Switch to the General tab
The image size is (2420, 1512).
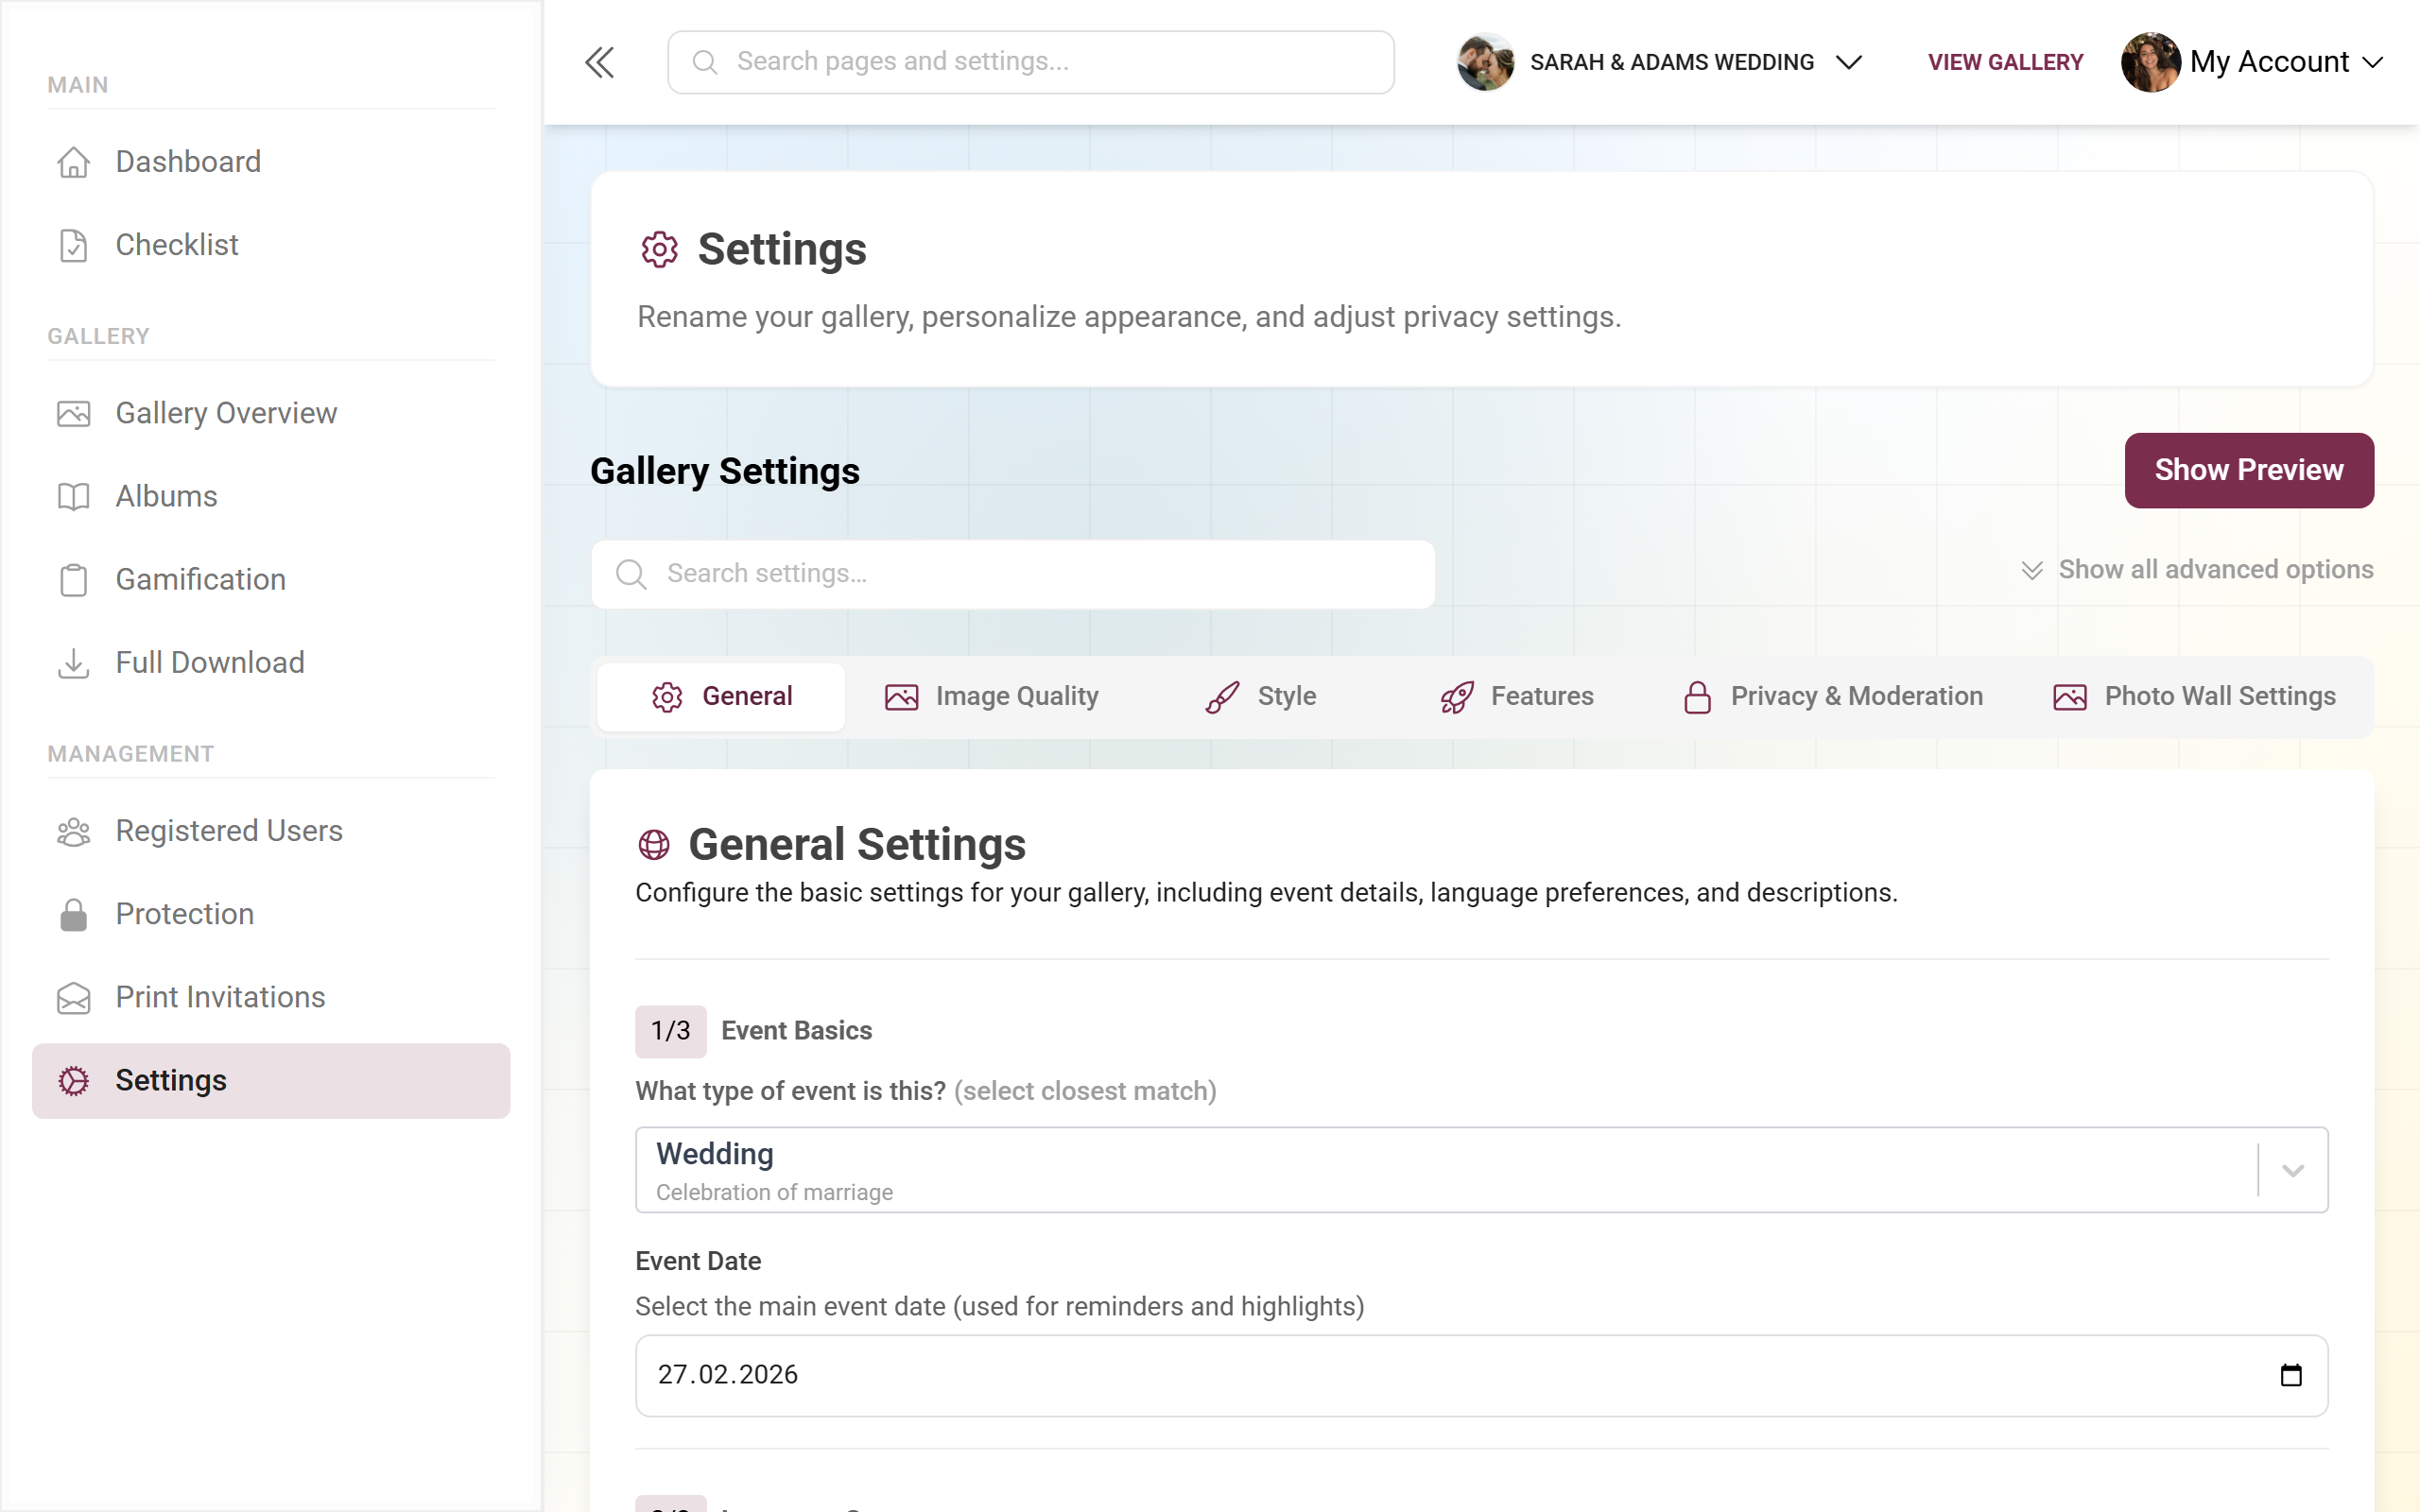[720, 697]
